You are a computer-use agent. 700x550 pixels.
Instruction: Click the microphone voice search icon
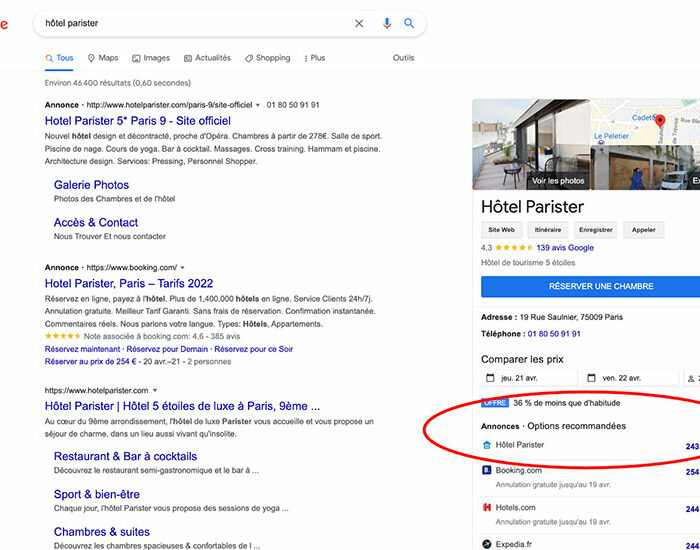[x=387, y=23]
